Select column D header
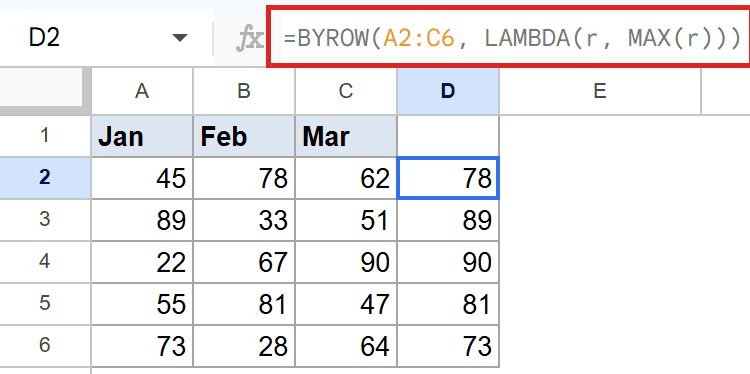 click(448, 91)
